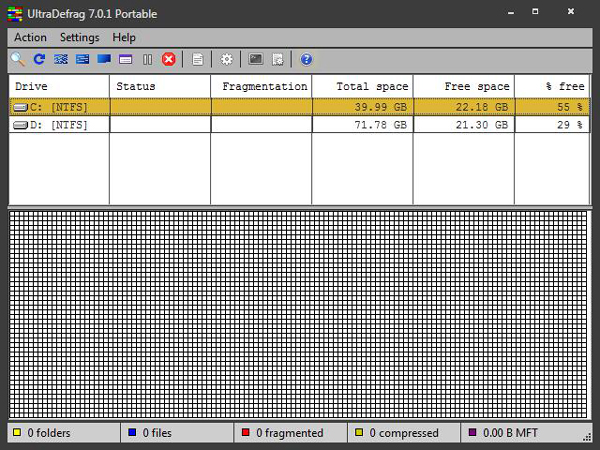Click the UltraDefrag title bar logo
Screen dimensions: 600x450
15,14
